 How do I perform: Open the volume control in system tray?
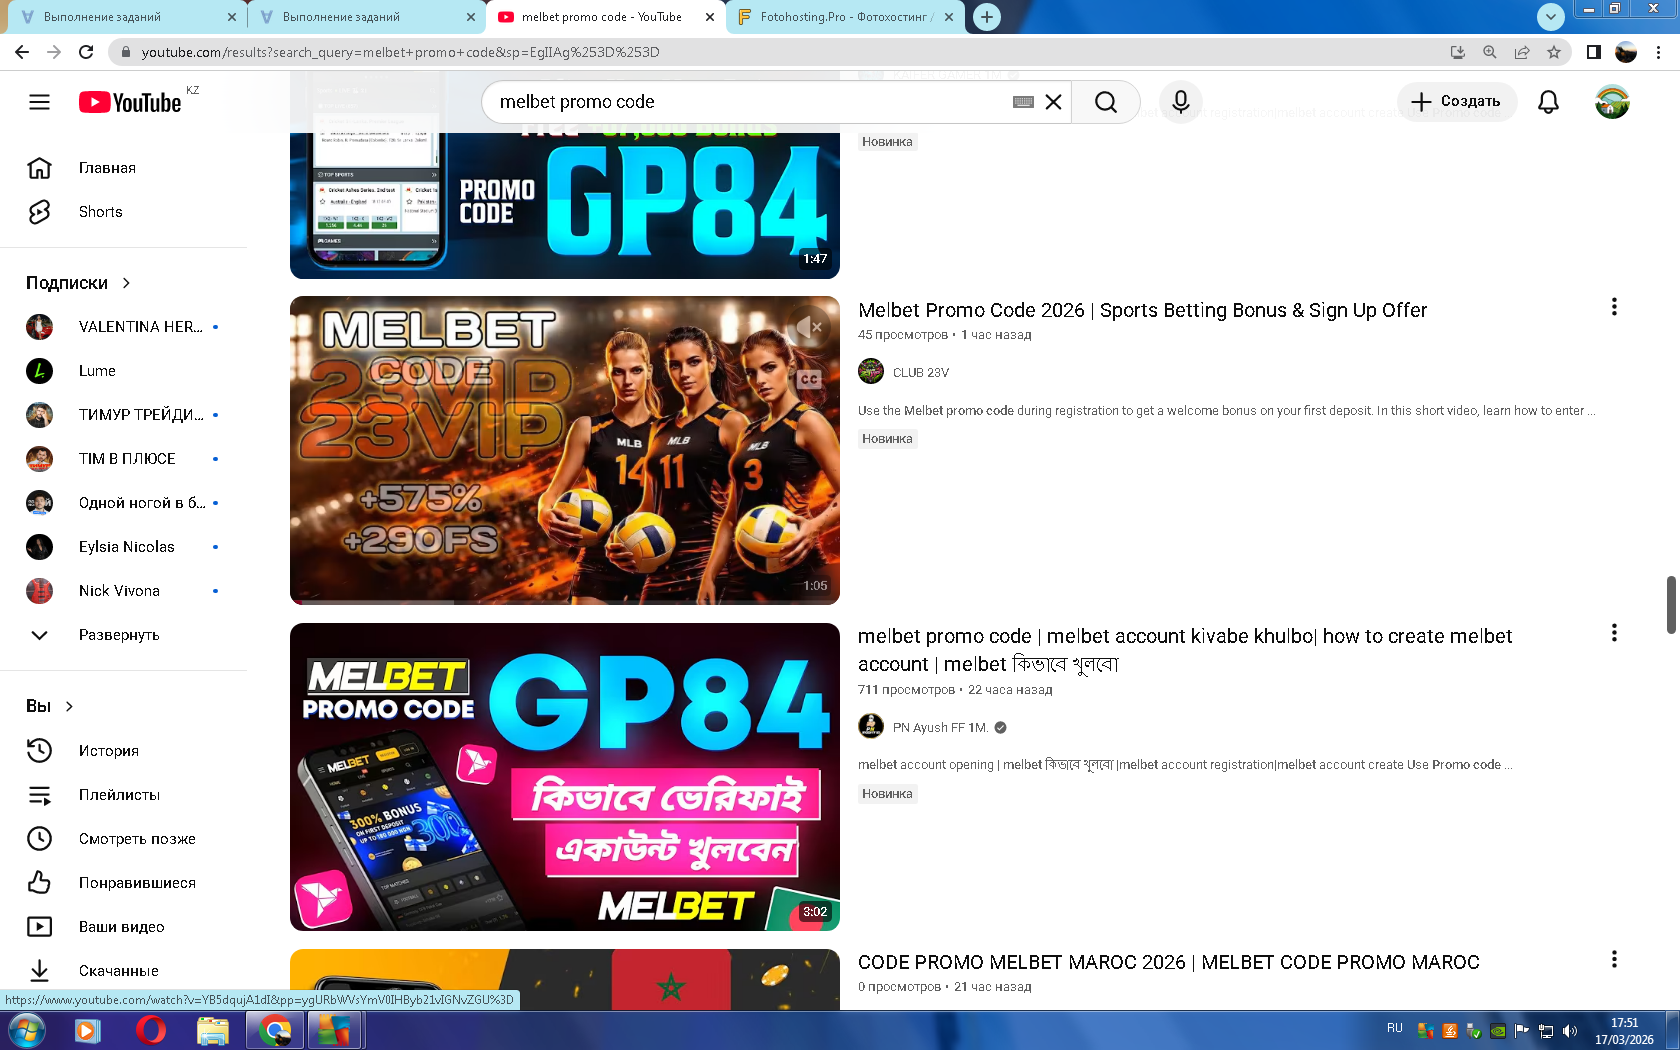1569,1031
